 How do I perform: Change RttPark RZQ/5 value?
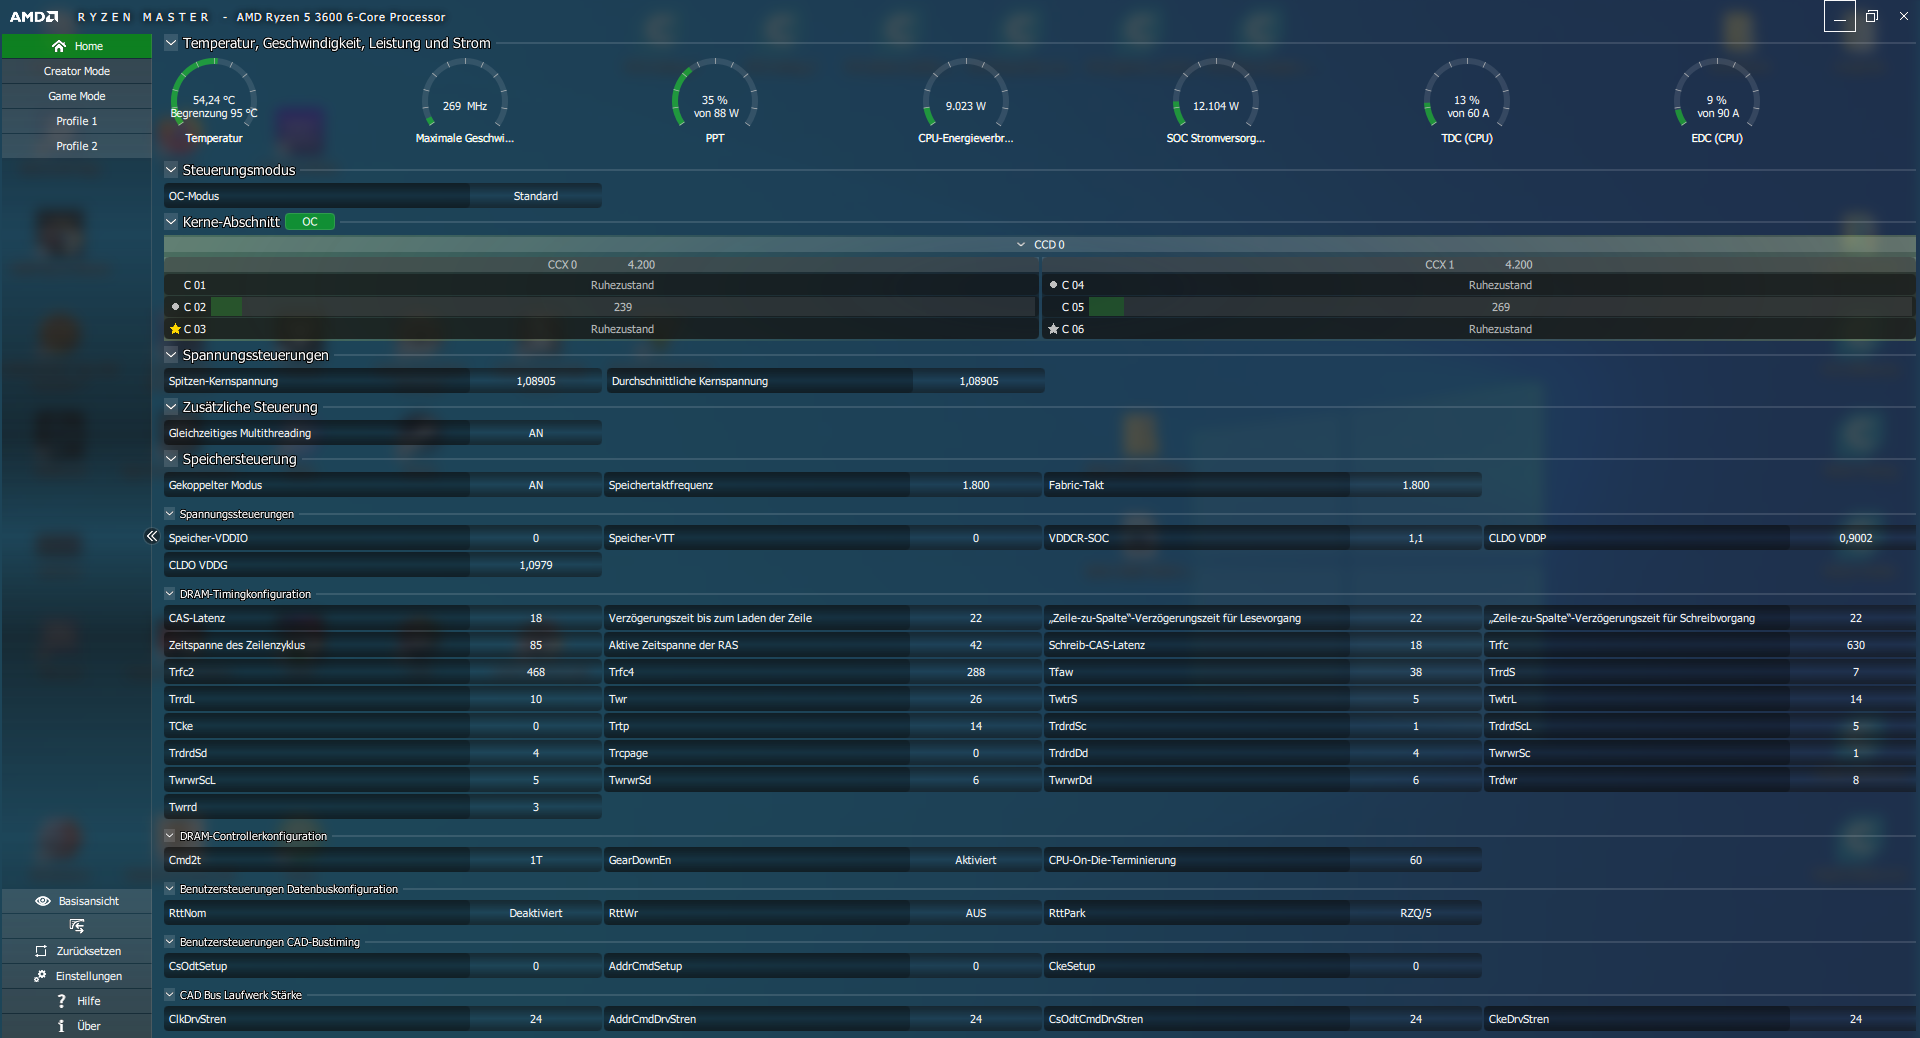[1416, 913]
